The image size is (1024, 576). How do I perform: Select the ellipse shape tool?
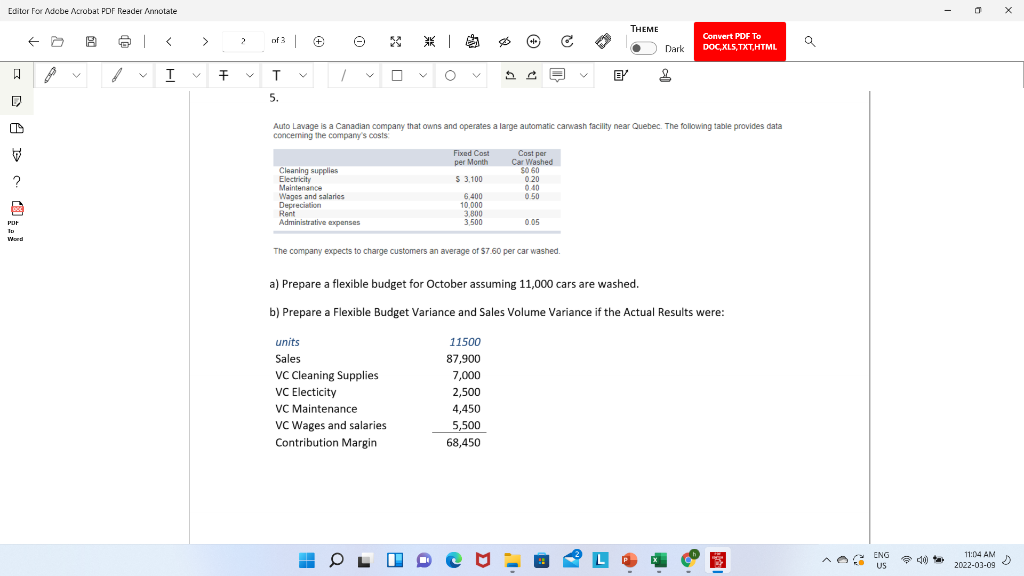click(x=452, y=75)
